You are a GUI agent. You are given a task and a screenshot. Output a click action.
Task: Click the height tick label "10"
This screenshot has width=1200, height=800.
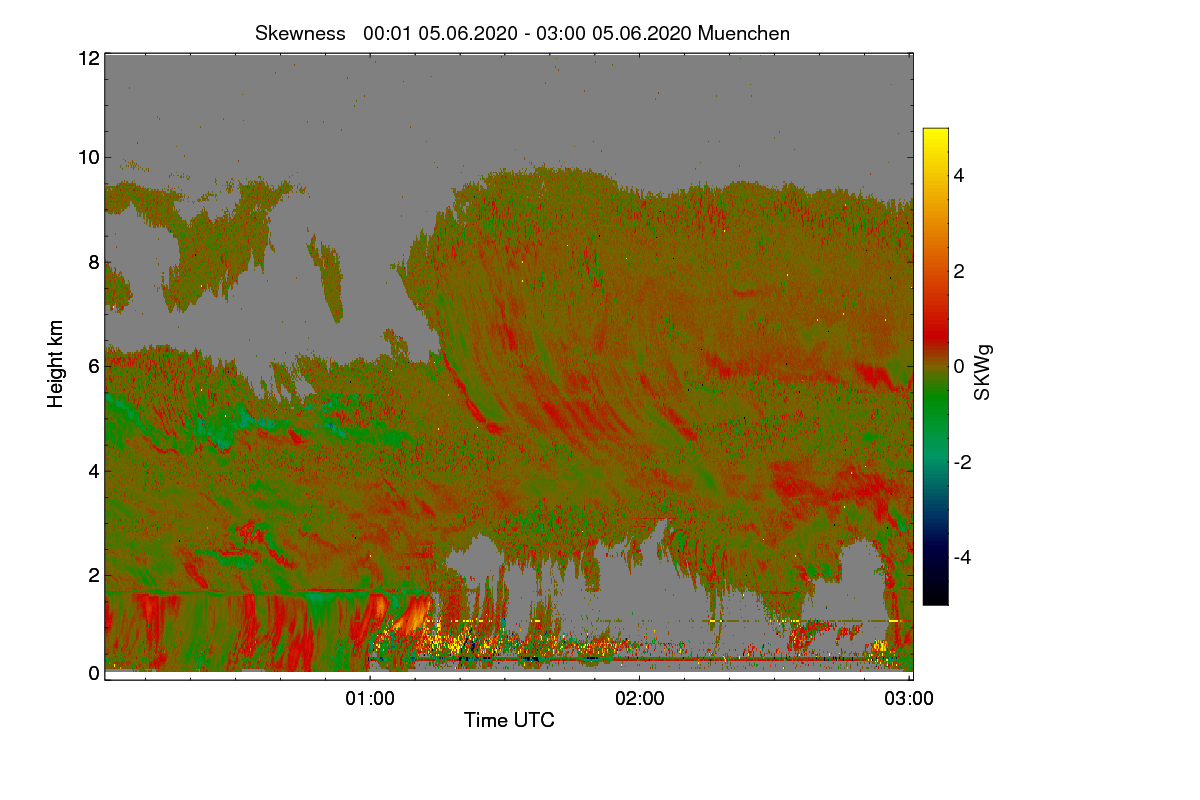(x=88, y=157)
